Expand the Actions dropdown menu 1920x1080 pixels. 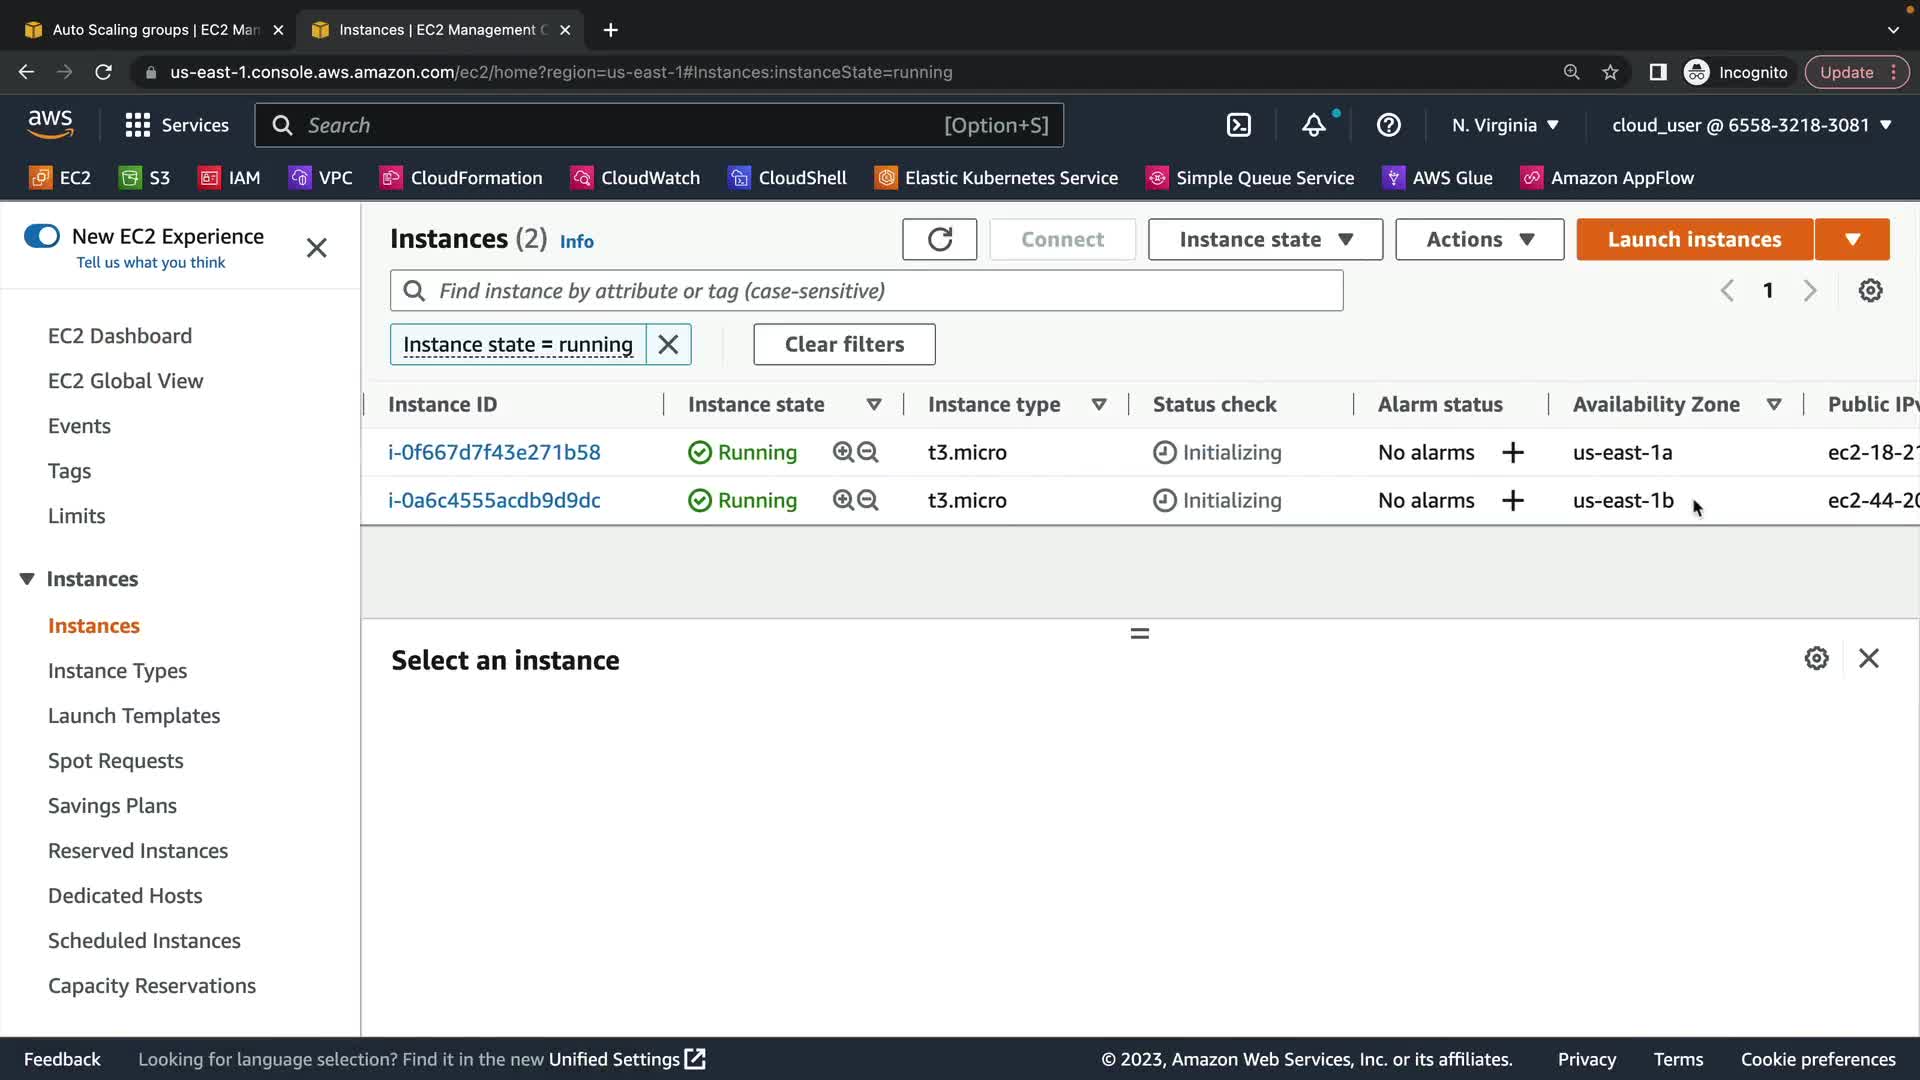tap(1479, 240)
